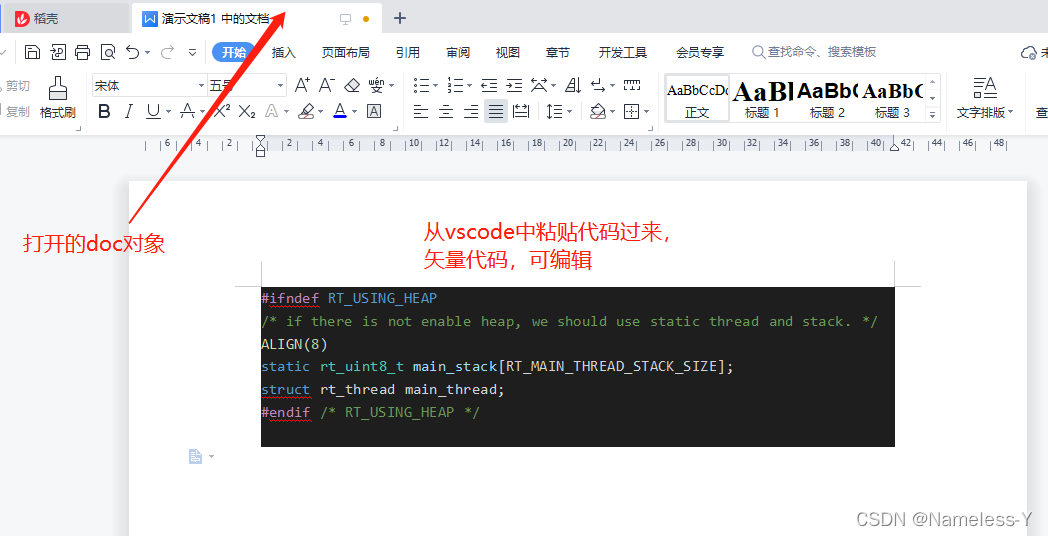Click the phonetic guide (wén) icon

pos(376,86)
